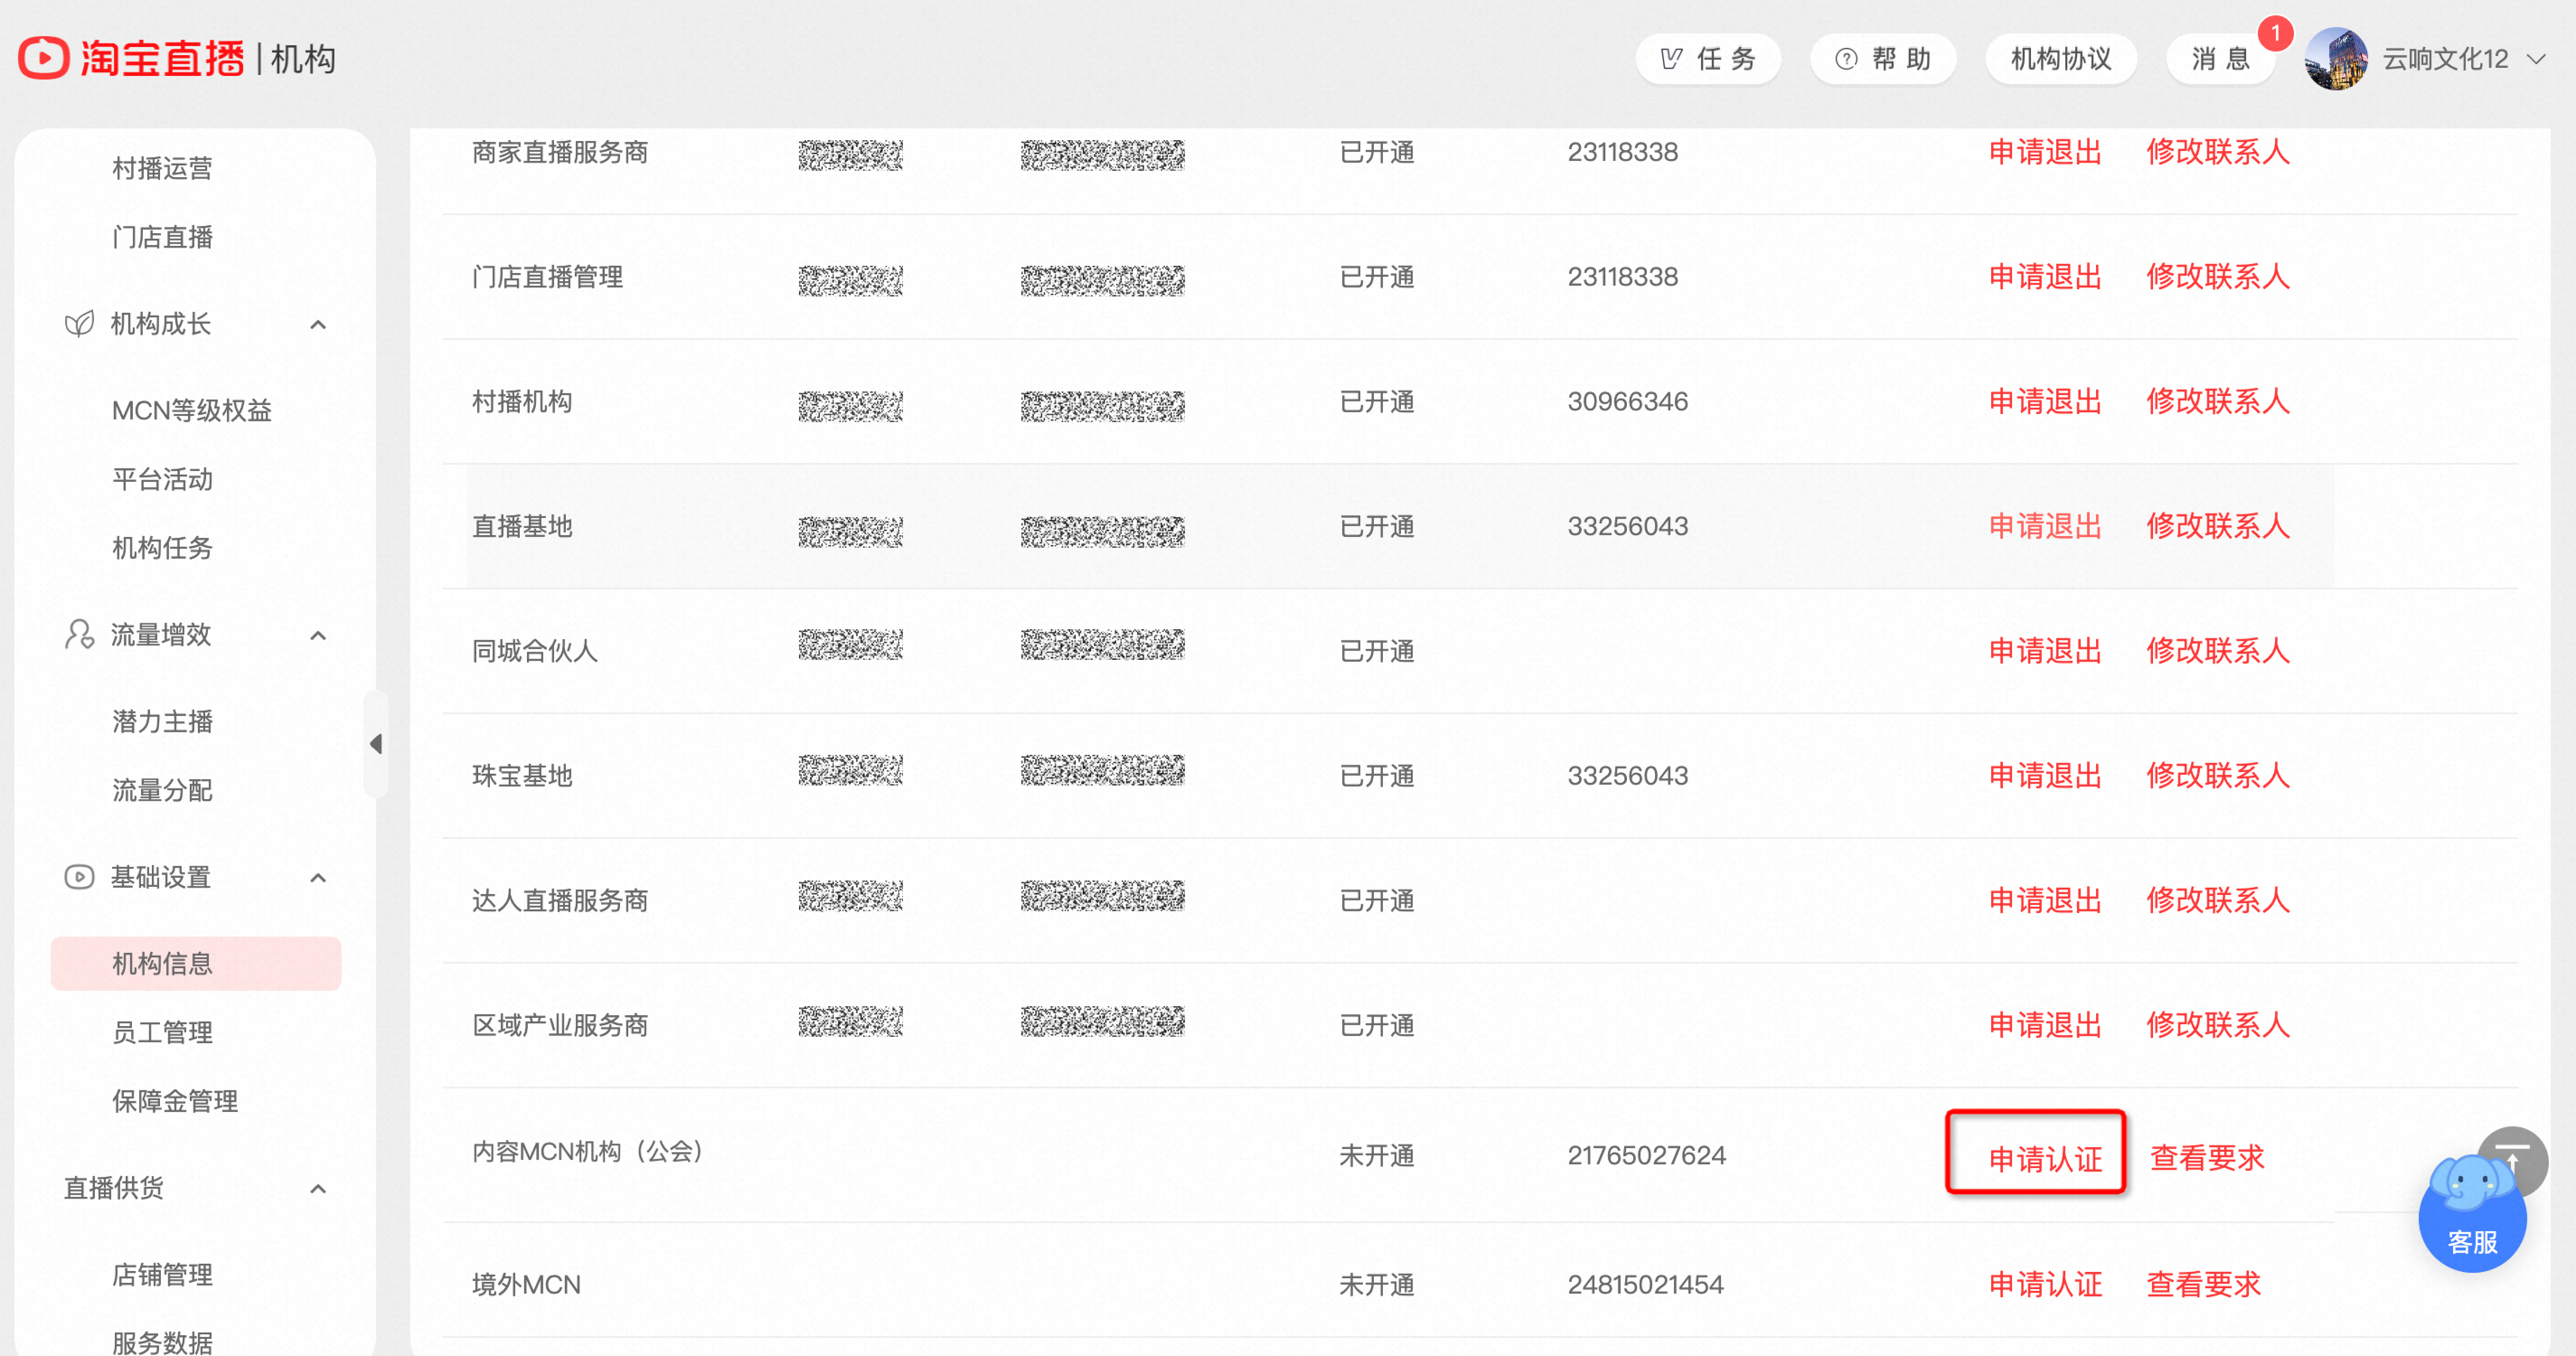The width and height of the screenshot is (2576, 1356).
Task: Open the 任务 tasks button
Action: coord(1708,59)
